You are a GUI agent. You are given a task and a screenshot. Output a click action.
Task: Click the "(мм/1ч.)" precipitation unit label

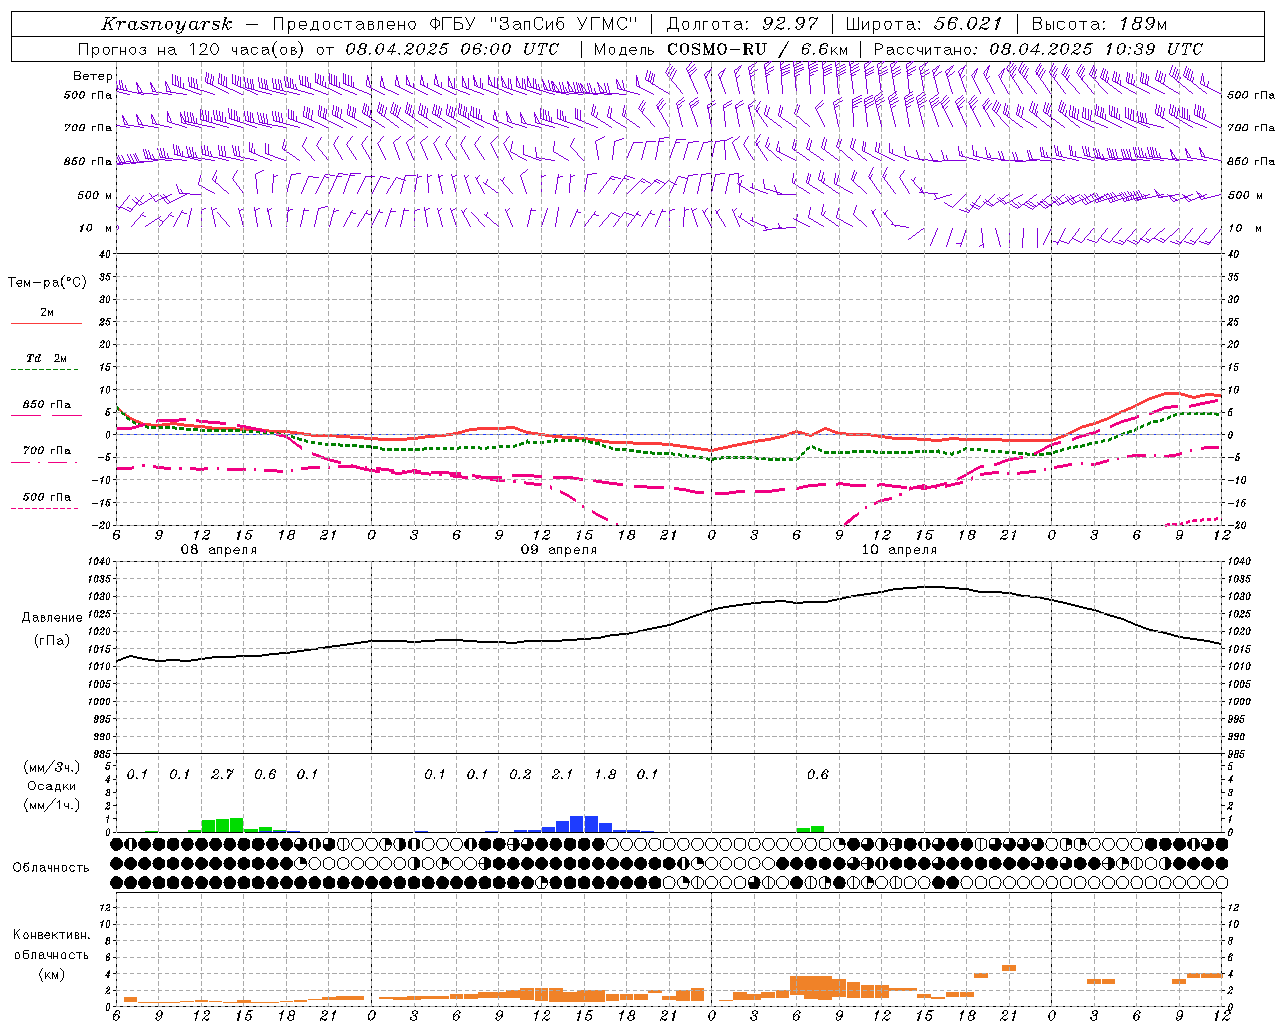point(51,805)
